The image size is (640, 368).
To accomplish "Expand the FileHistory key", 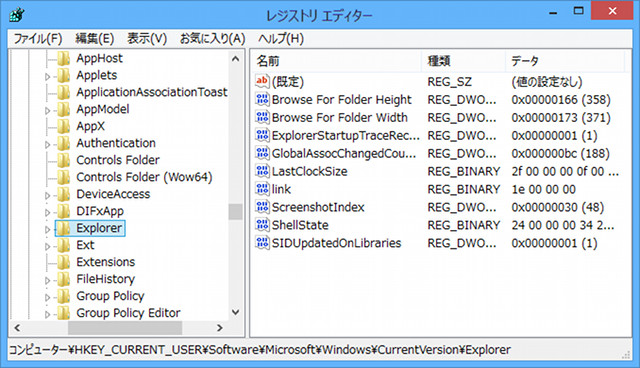I will coord(47,281).
